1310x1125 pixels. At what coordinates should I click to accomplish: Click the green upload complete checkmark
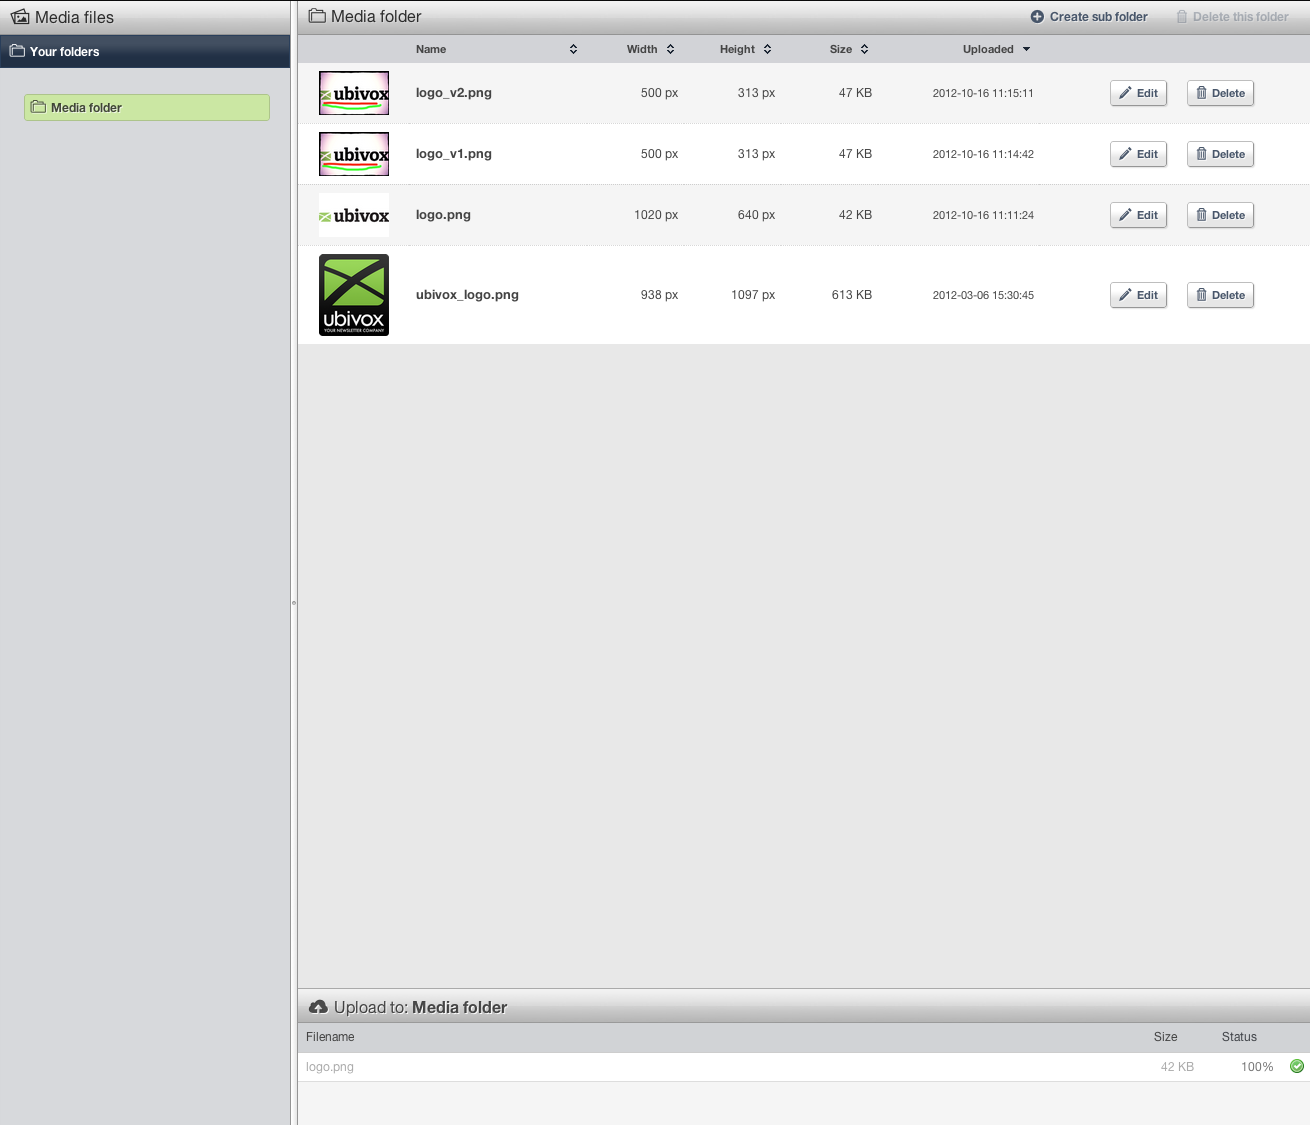[1297, 1066]
